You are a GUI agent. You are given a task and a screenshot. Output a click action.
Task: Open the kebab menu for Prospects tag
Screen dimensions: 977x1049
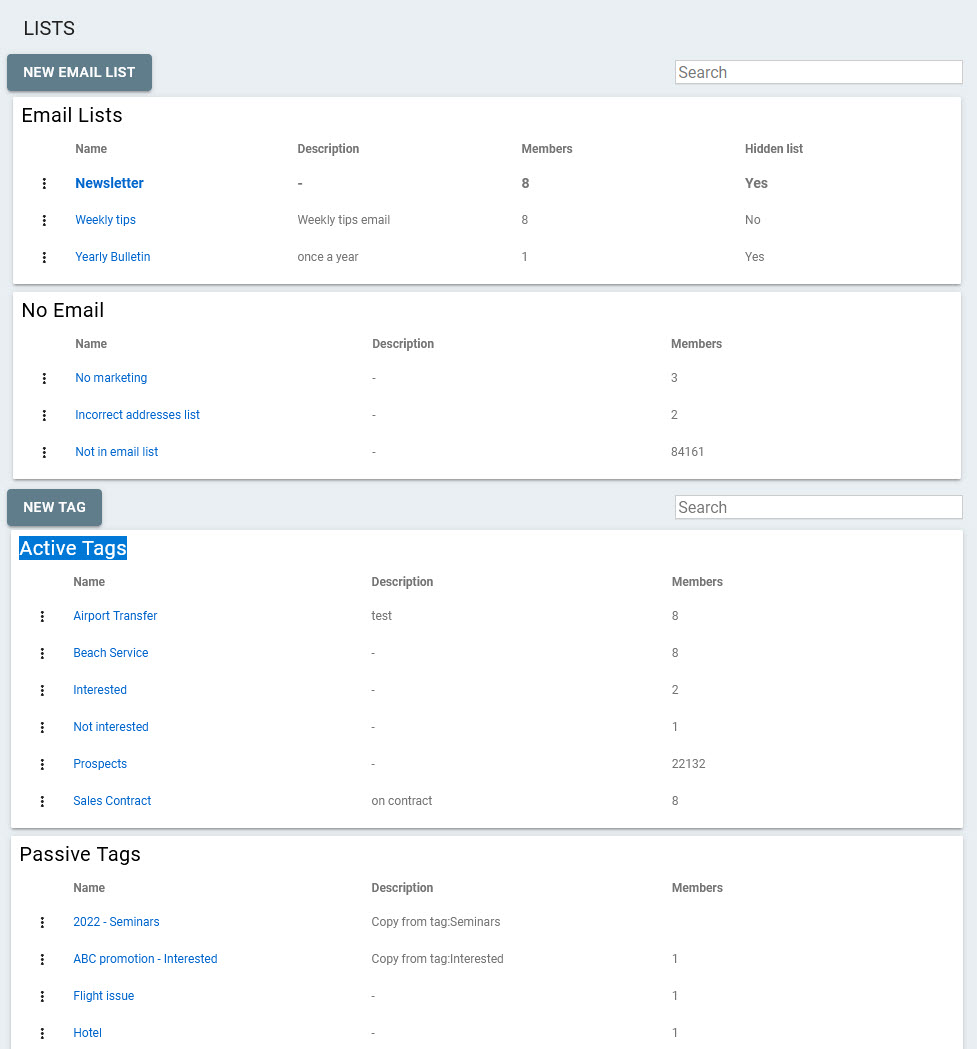(x=42, y=764)
